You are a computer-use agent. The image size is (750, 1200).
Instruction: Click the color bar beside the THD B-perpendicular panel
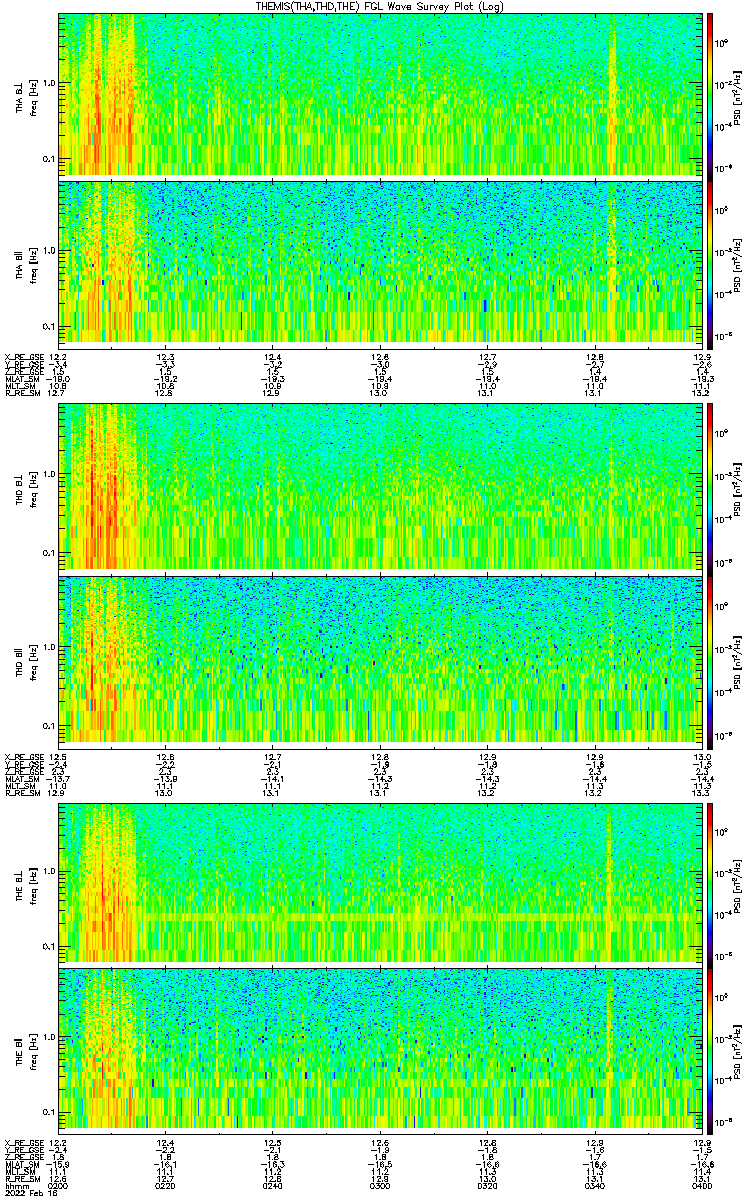710,486
